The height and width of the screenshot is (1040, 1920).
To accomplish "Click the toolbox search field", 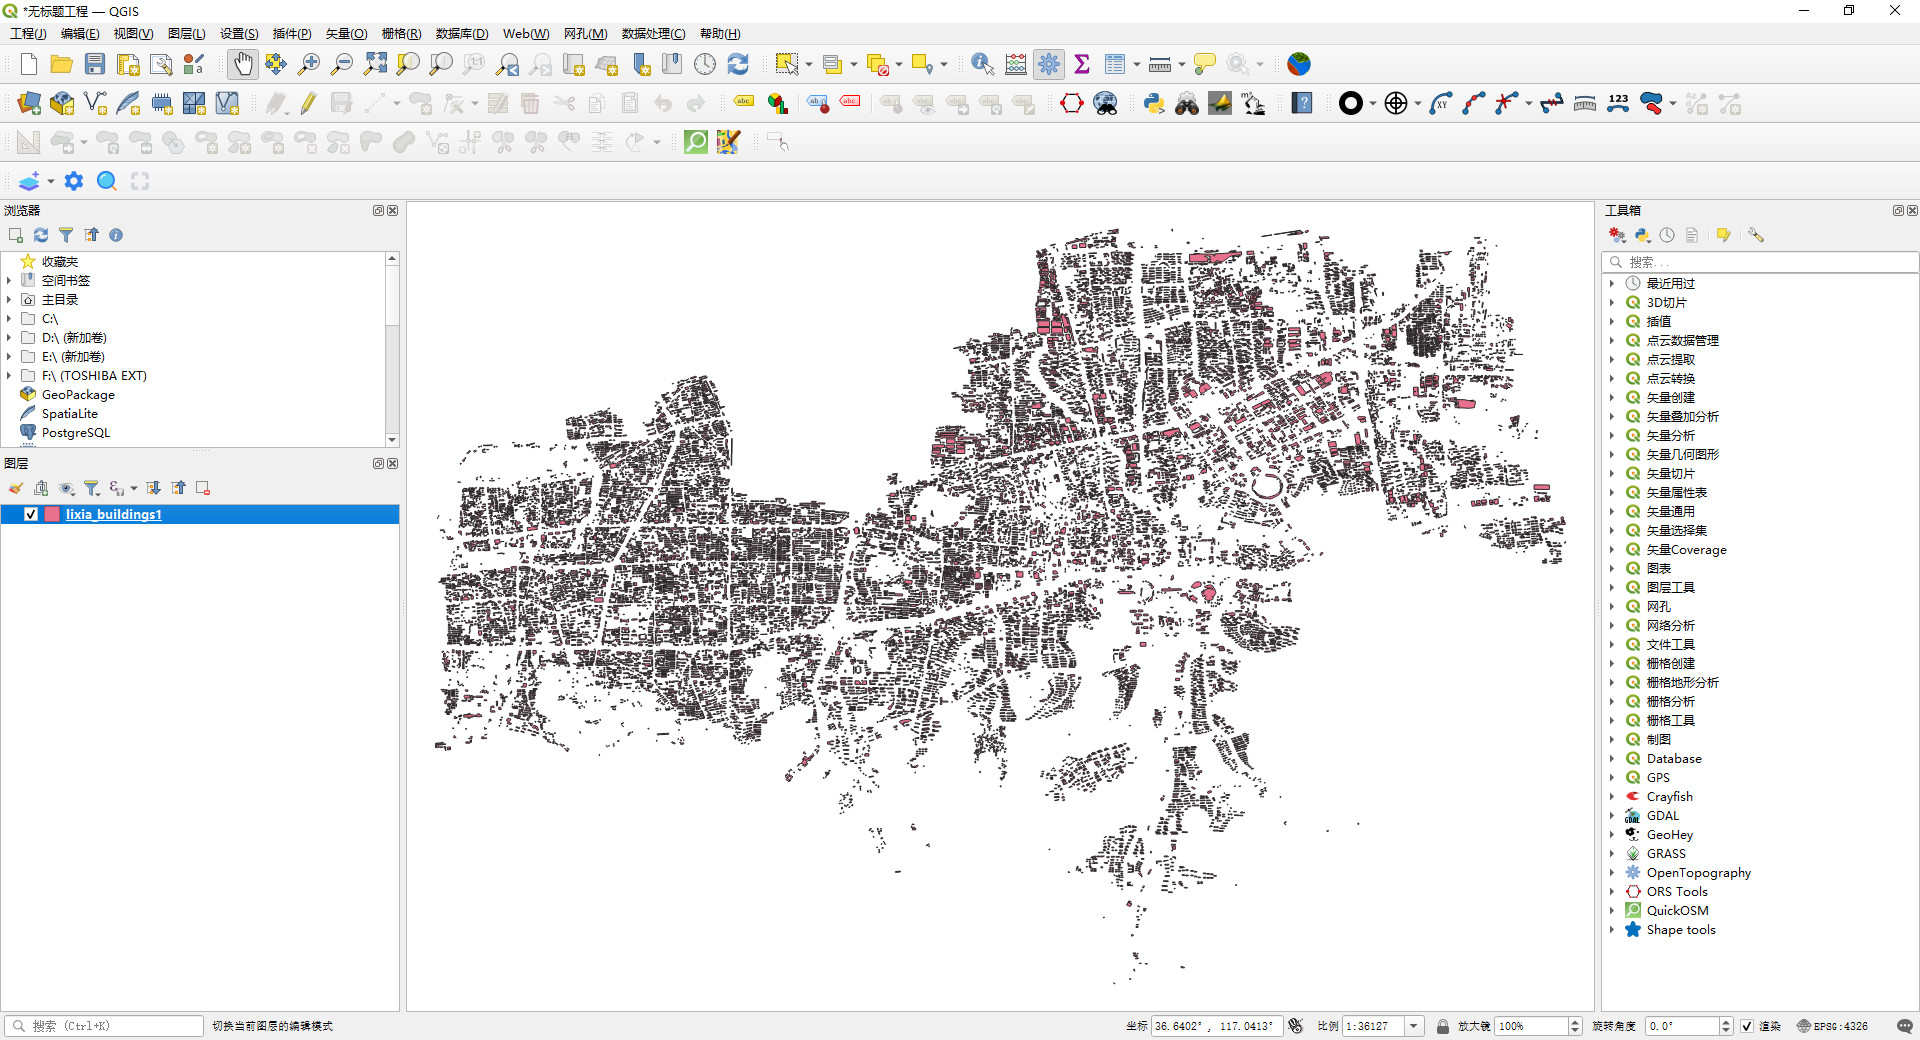I will [x=1760, y=262].
